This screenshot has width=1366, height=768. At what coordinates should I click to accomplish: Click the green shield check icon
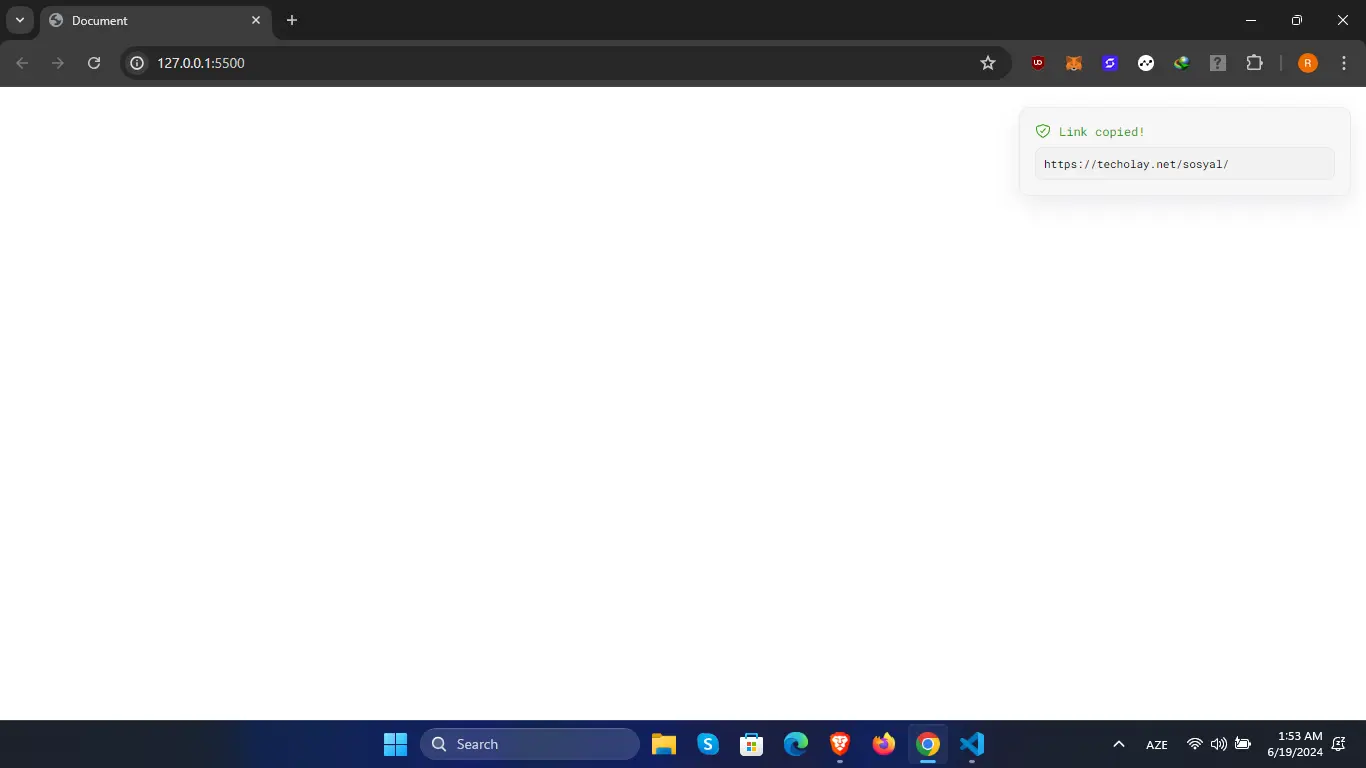coord(1043,131)
